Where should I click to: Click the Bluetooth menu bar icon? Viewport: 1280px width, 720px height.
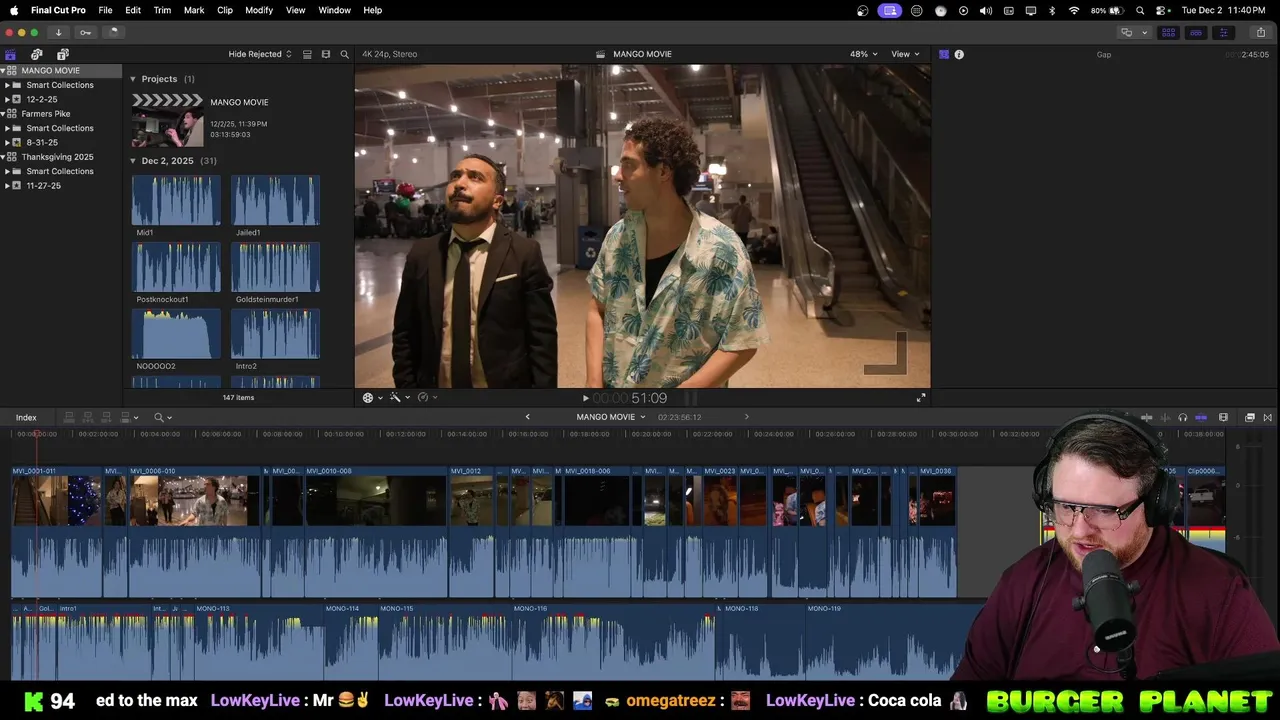coord(1052,10)
